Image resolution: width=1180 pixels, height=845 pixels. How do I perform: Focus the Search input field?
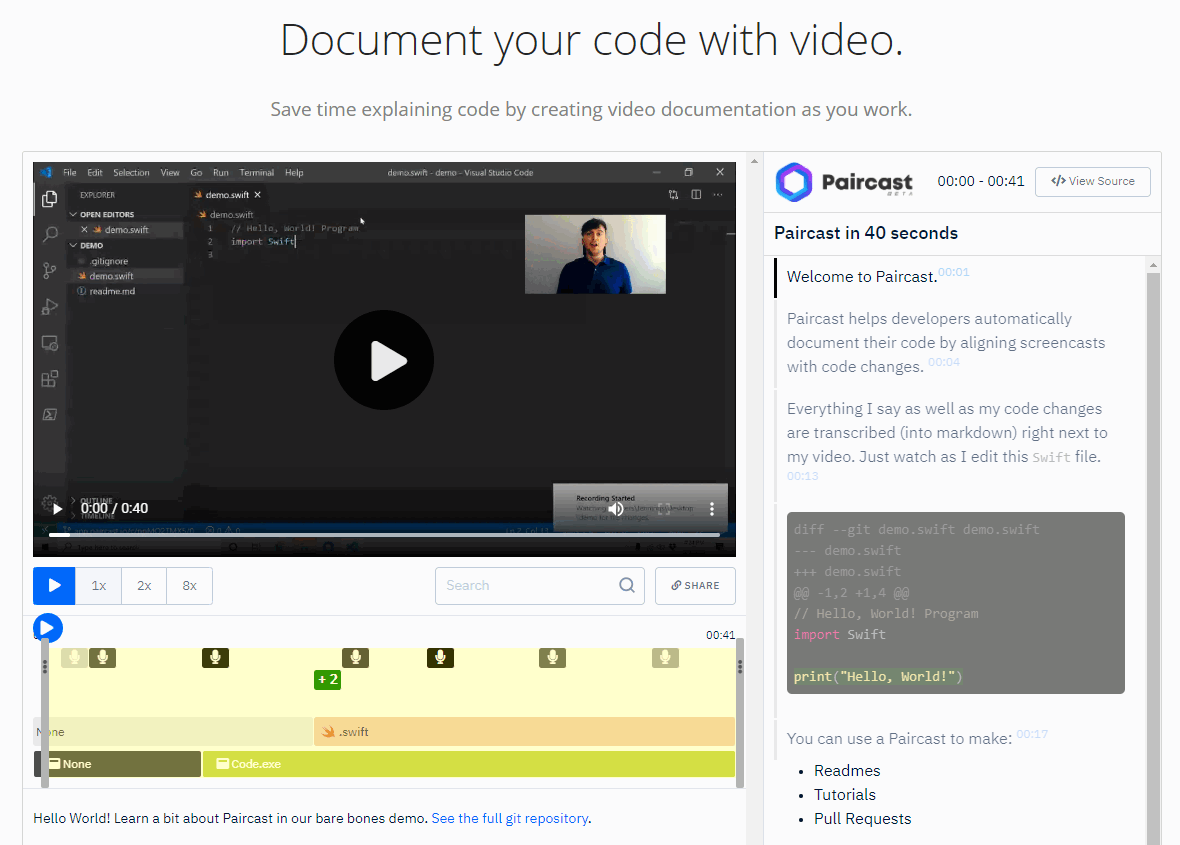(540, 585)
